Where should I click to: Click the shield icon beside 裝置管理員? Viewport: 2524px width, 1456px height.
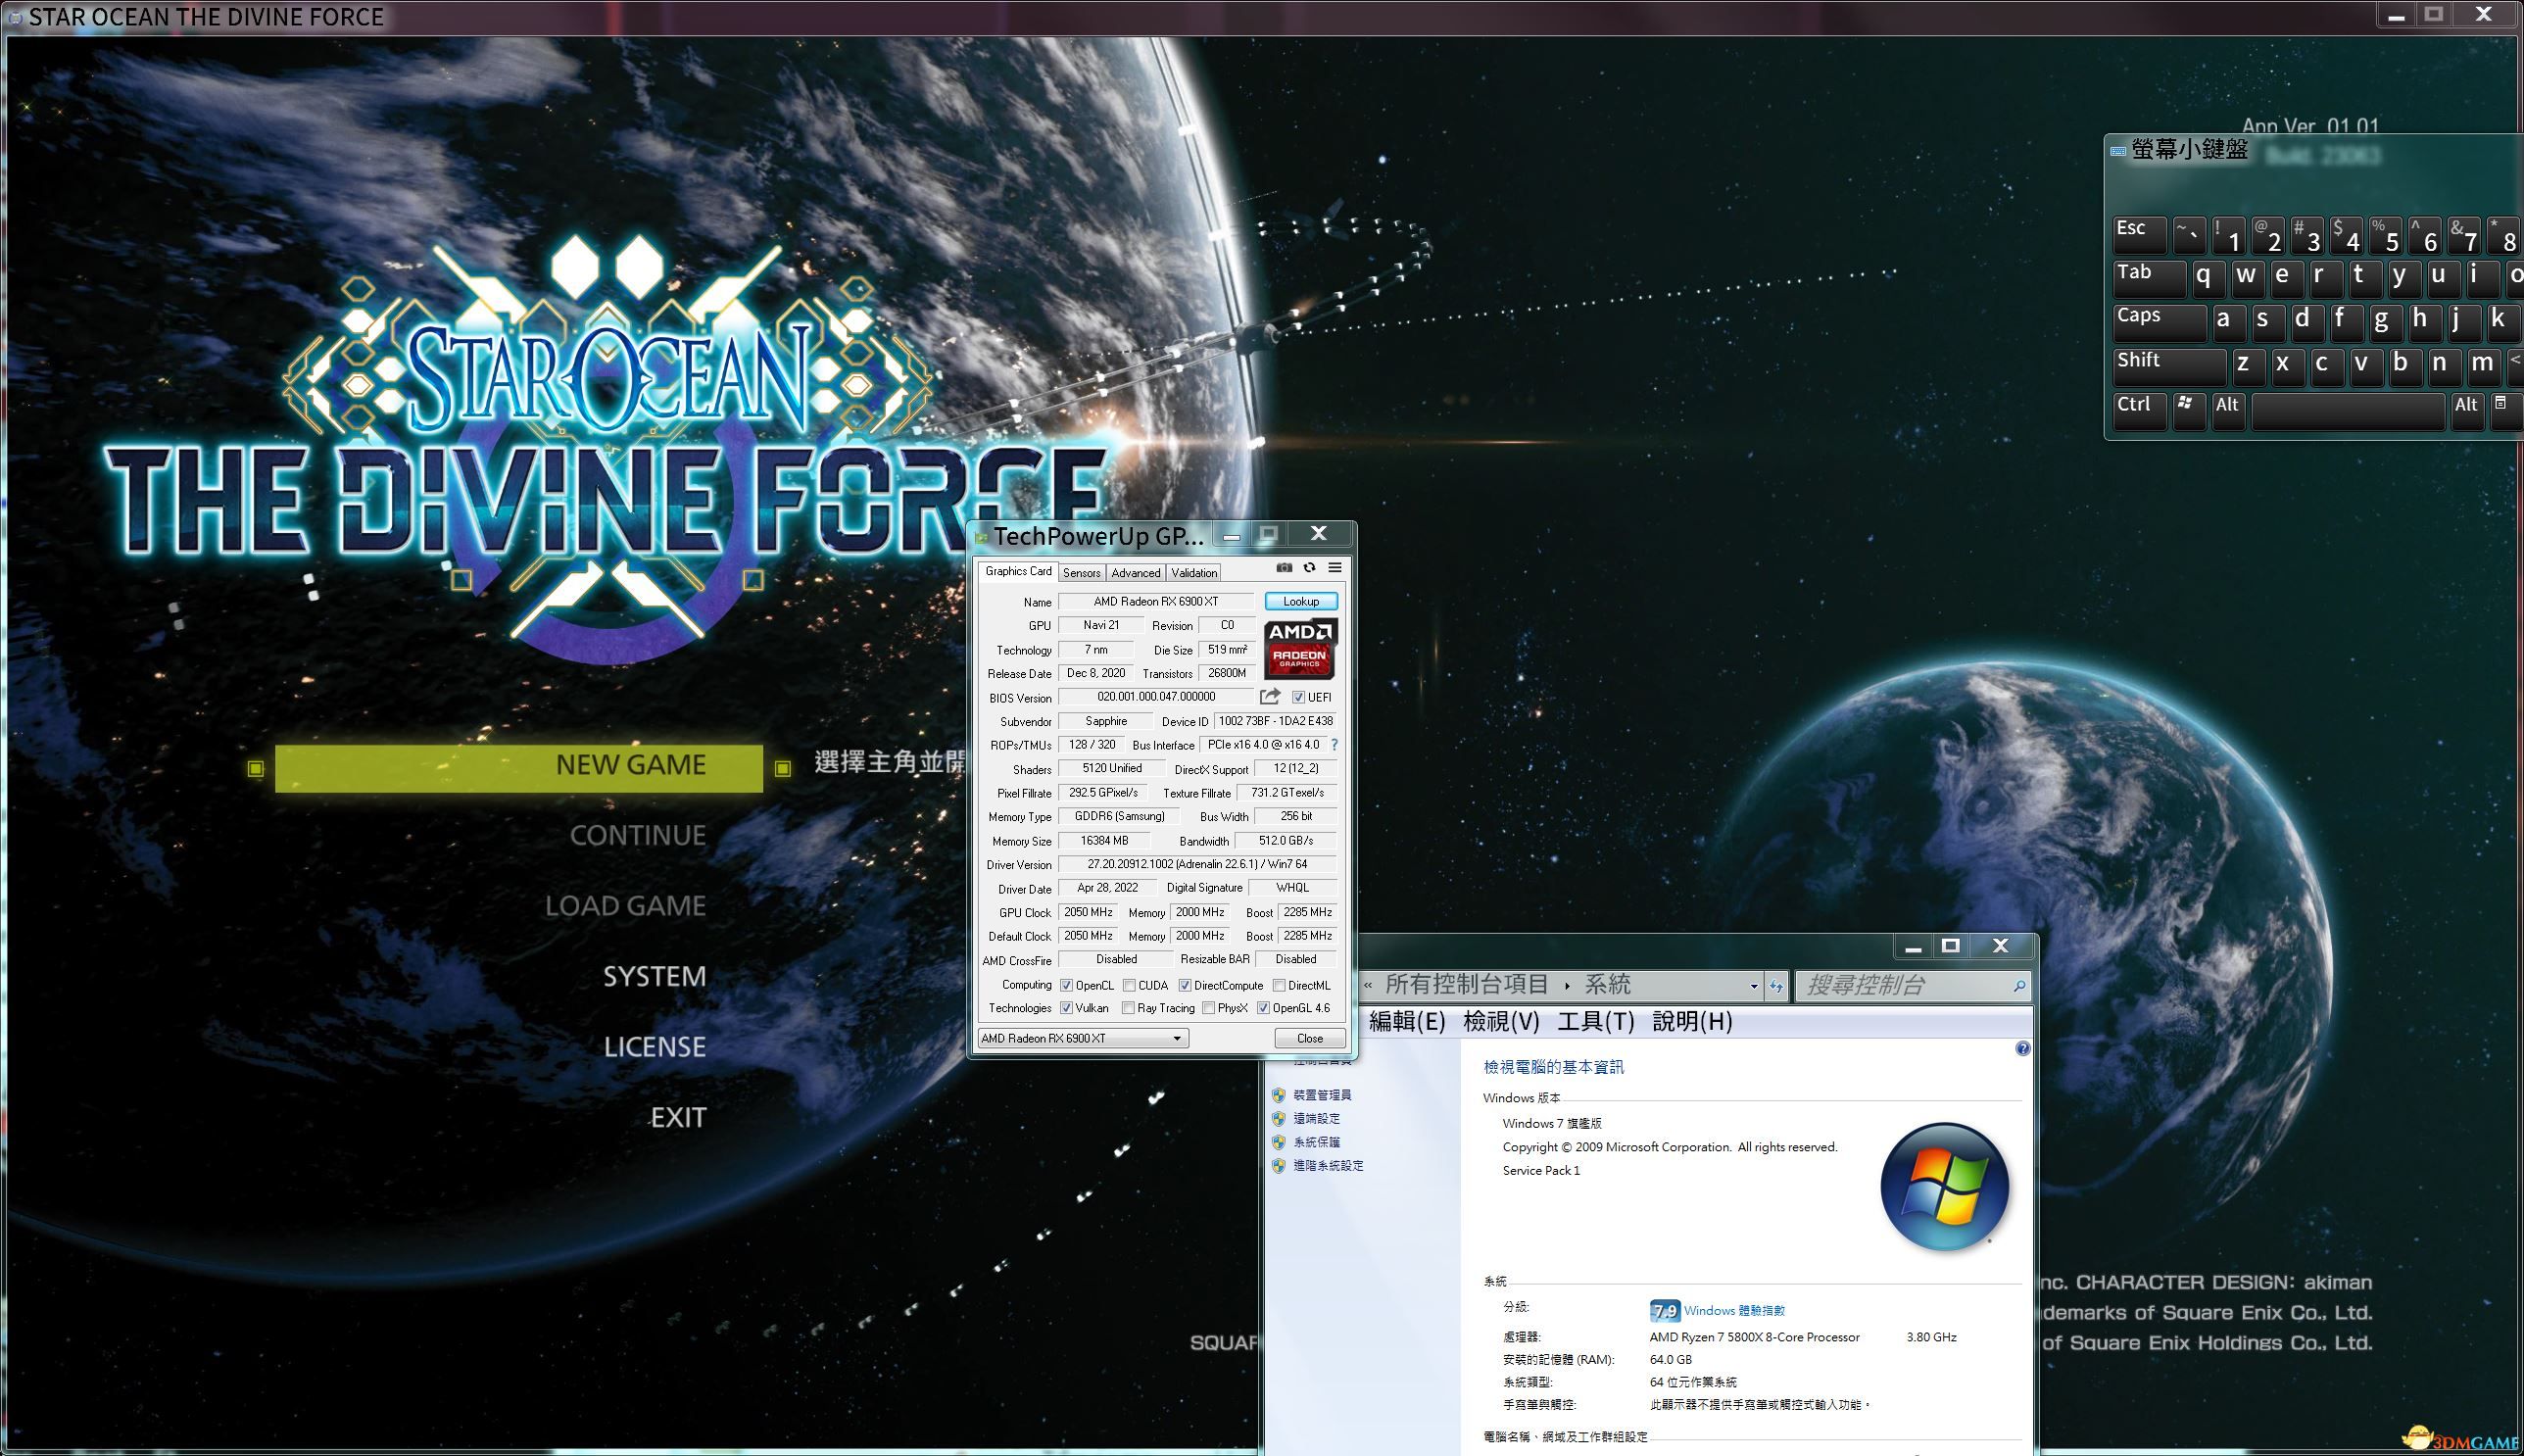(x=1278, y=1095)
